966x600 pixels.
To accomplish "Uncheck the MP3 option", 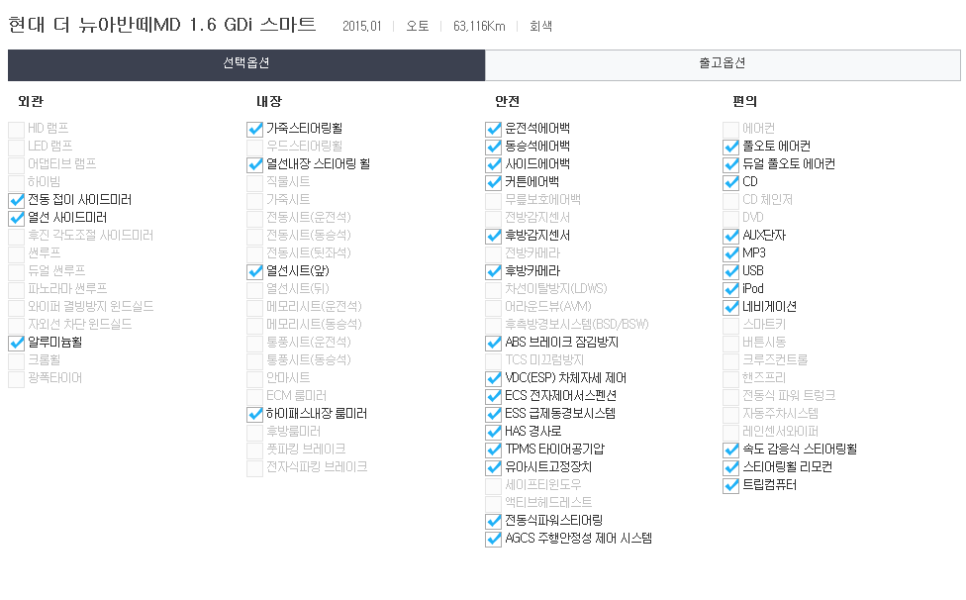I will coord(731,254).
